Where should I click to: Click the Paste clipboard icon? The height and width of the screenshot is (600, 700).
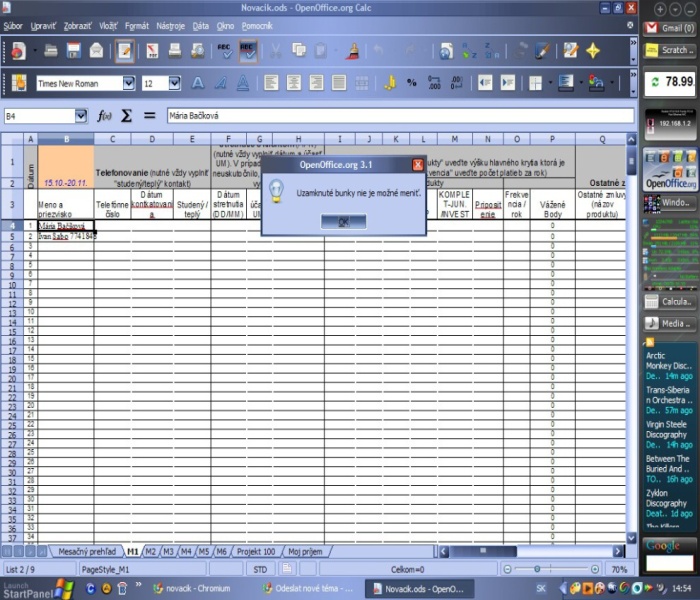coord(321,51)
